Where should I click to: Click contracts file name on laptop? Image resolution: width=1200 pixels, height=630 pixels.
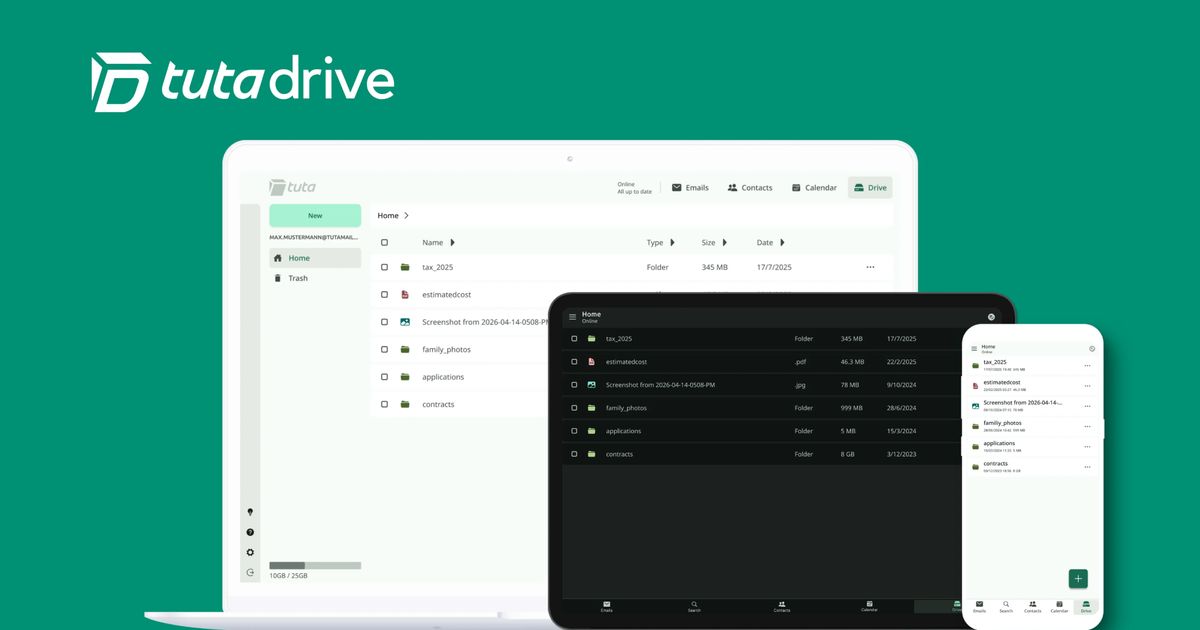coord(438,404)
